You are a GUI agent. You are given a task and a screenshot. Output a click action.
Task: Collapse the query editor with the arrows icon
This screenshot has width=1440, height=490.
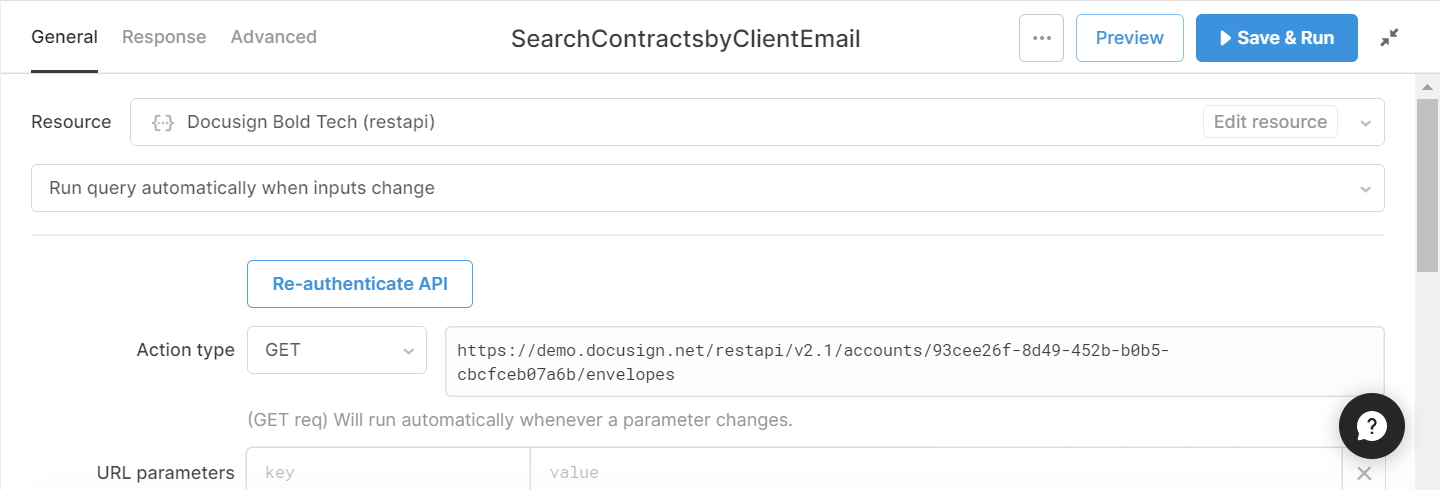click(1389, 38)
